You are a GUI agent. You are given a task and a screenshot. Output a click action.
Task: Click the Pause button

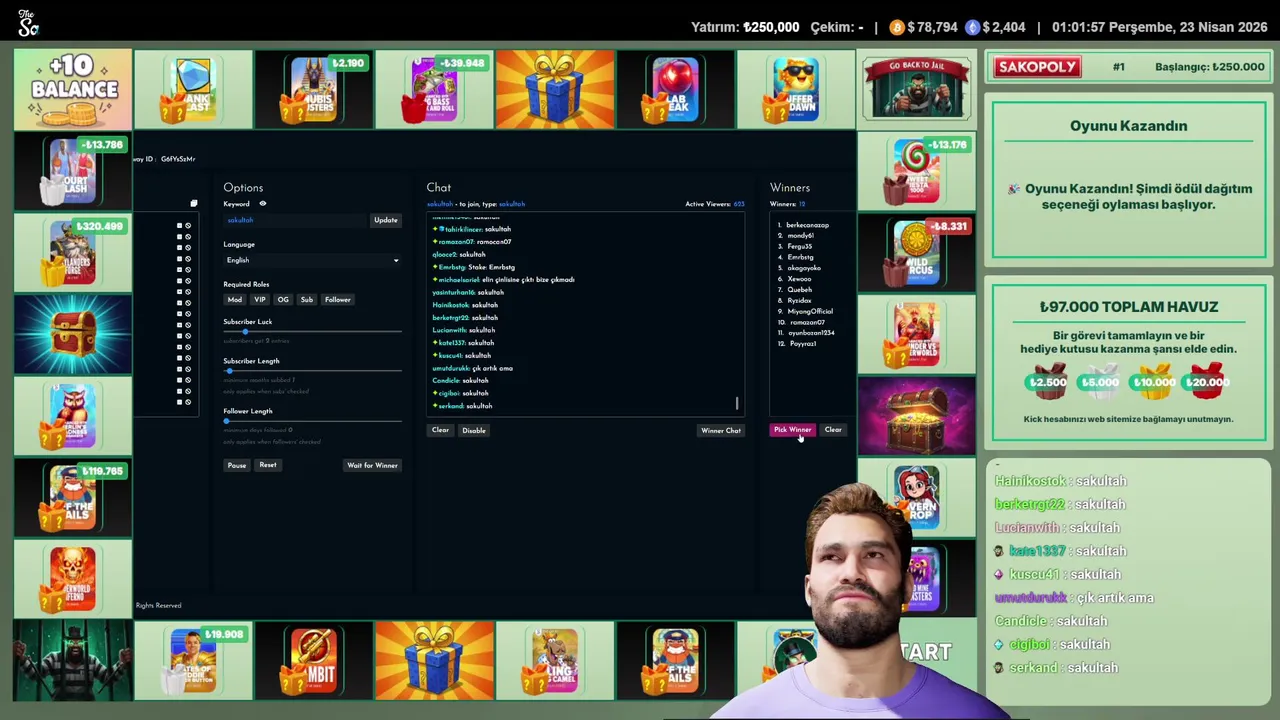(x=237, y=465)
